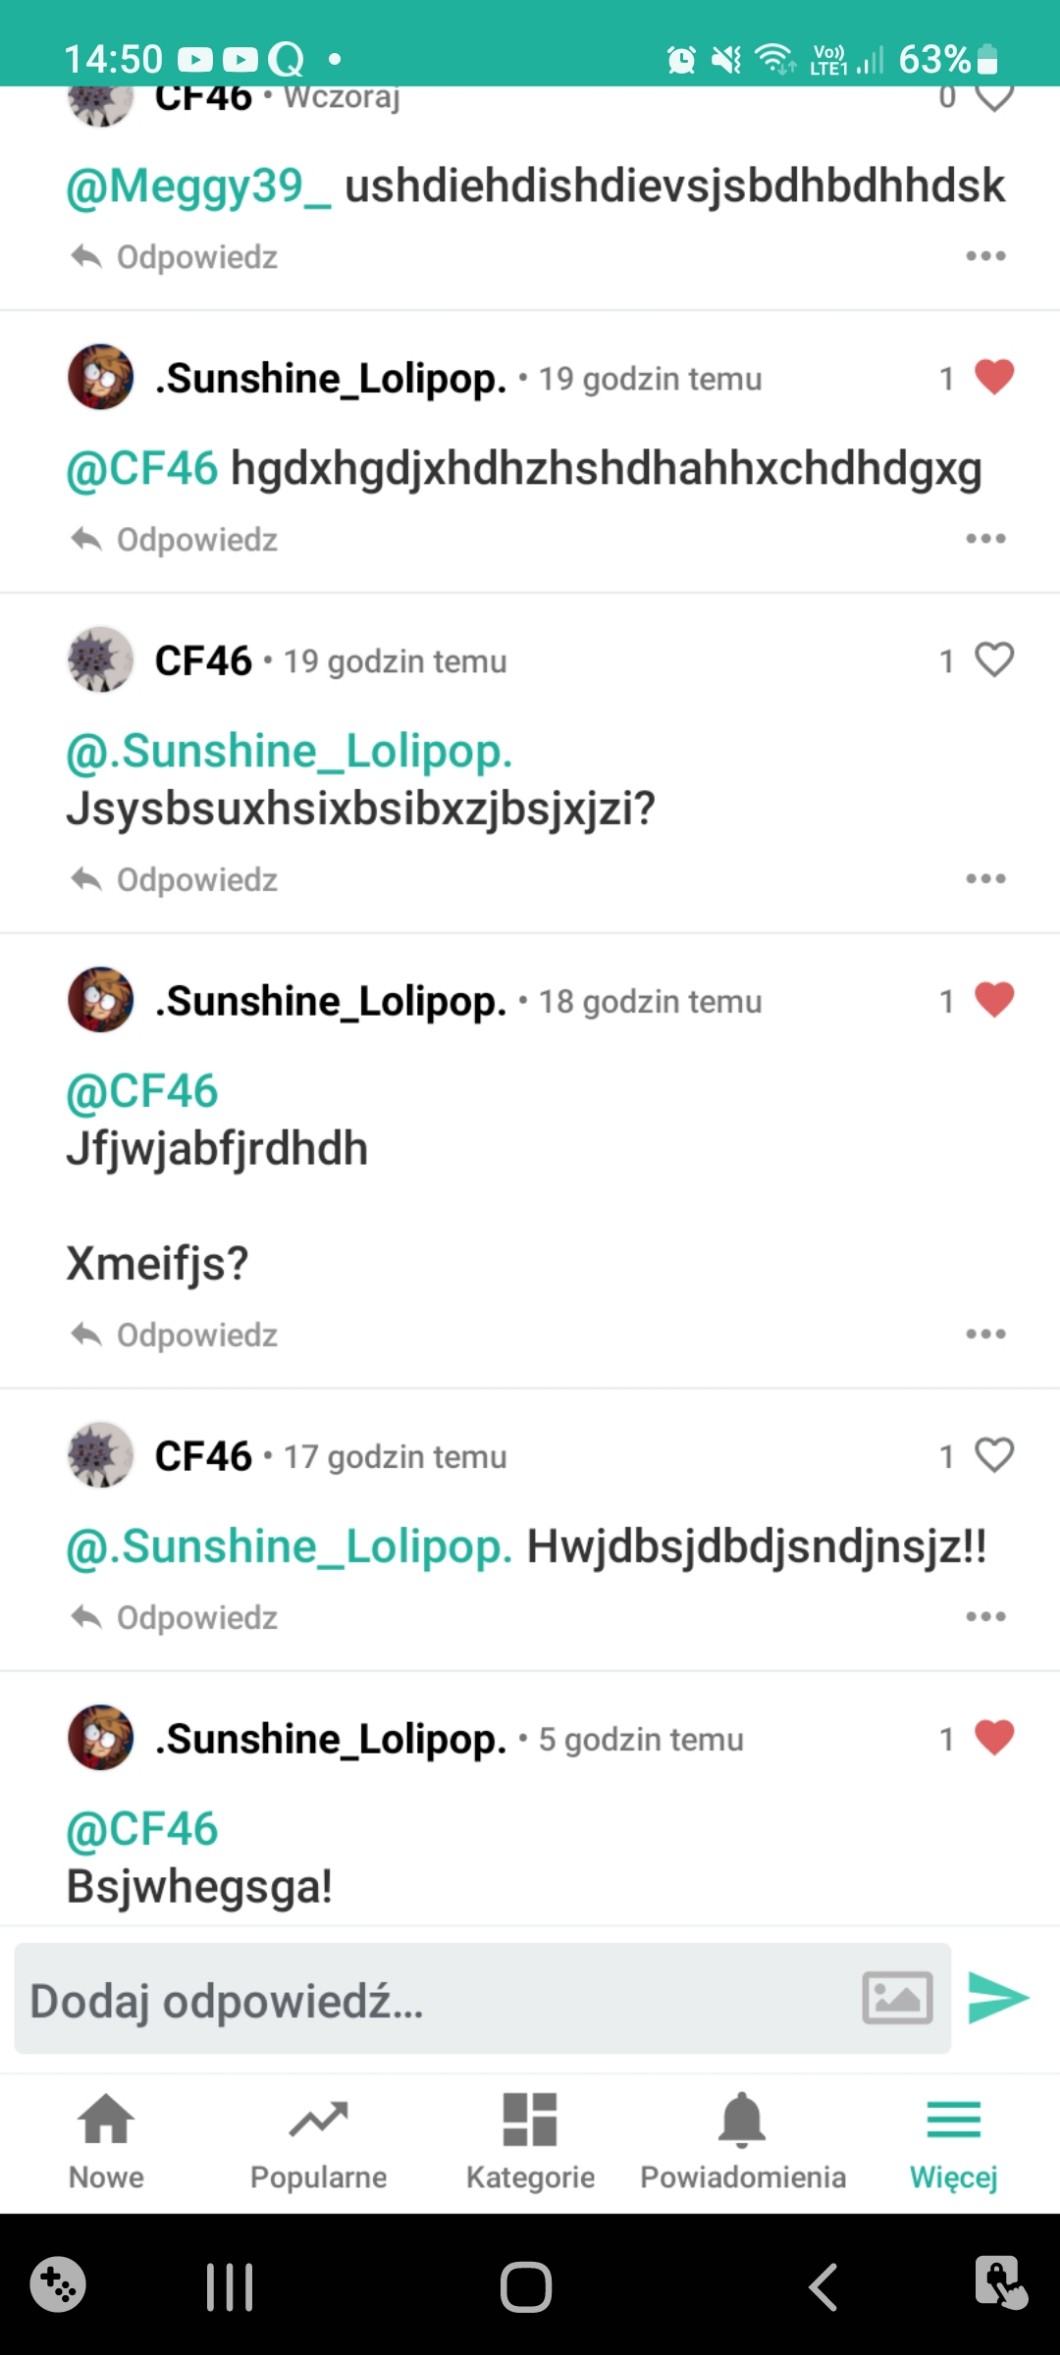Open the Android recent apps button
Screen dimensions: 1060x2355
coord(229,2286)
